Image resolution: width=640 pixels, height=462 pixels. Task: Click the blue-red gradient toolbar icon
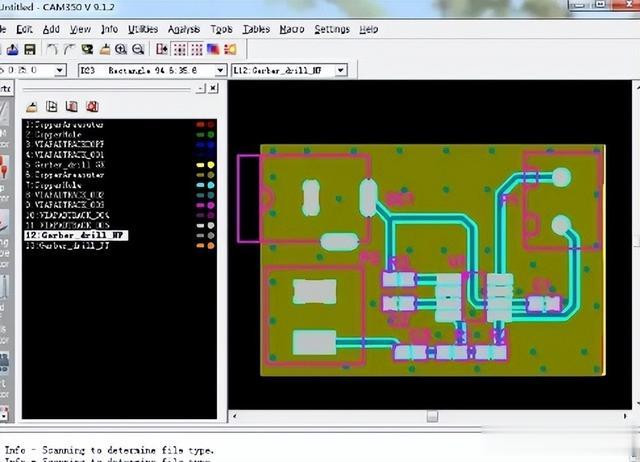pos(213,49)
